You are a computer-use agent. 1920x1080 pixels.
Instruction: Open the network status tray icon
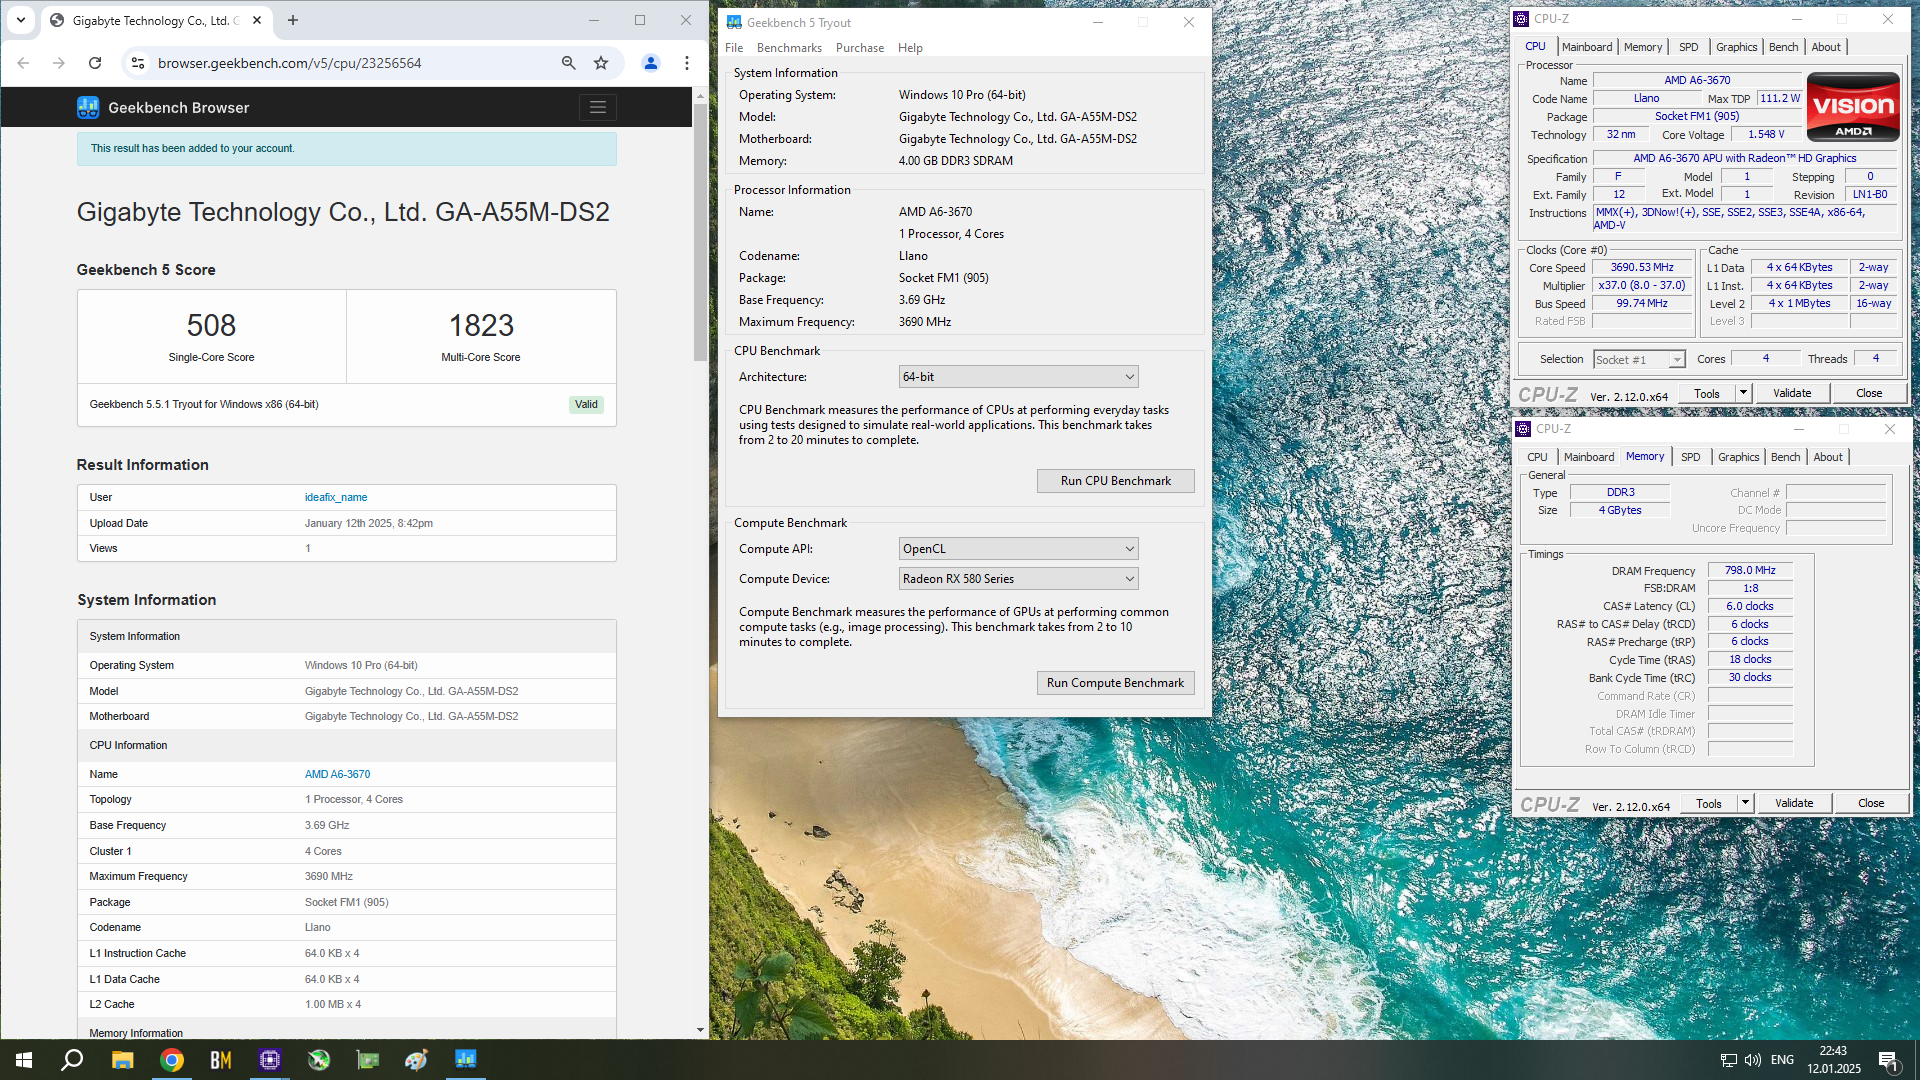pyautogui.click(x=1728, y=1060)
